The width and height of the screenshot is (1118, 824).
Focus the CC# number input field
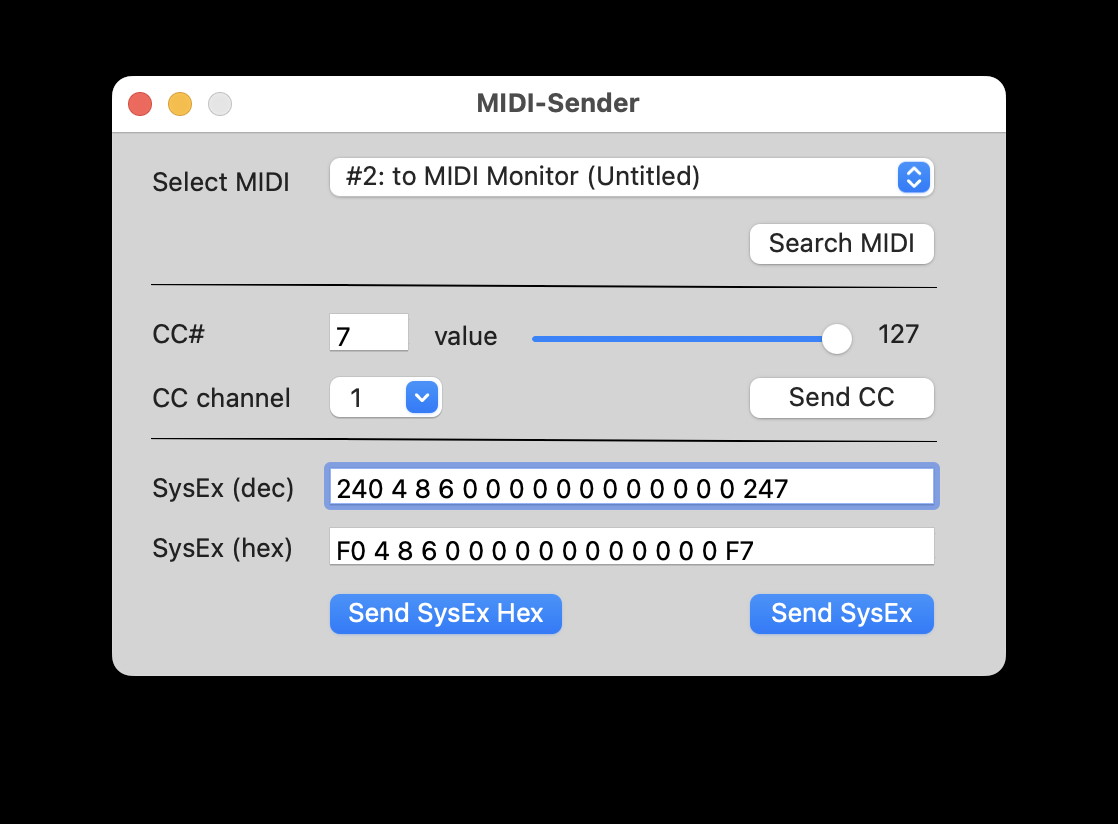coord(368,334)
